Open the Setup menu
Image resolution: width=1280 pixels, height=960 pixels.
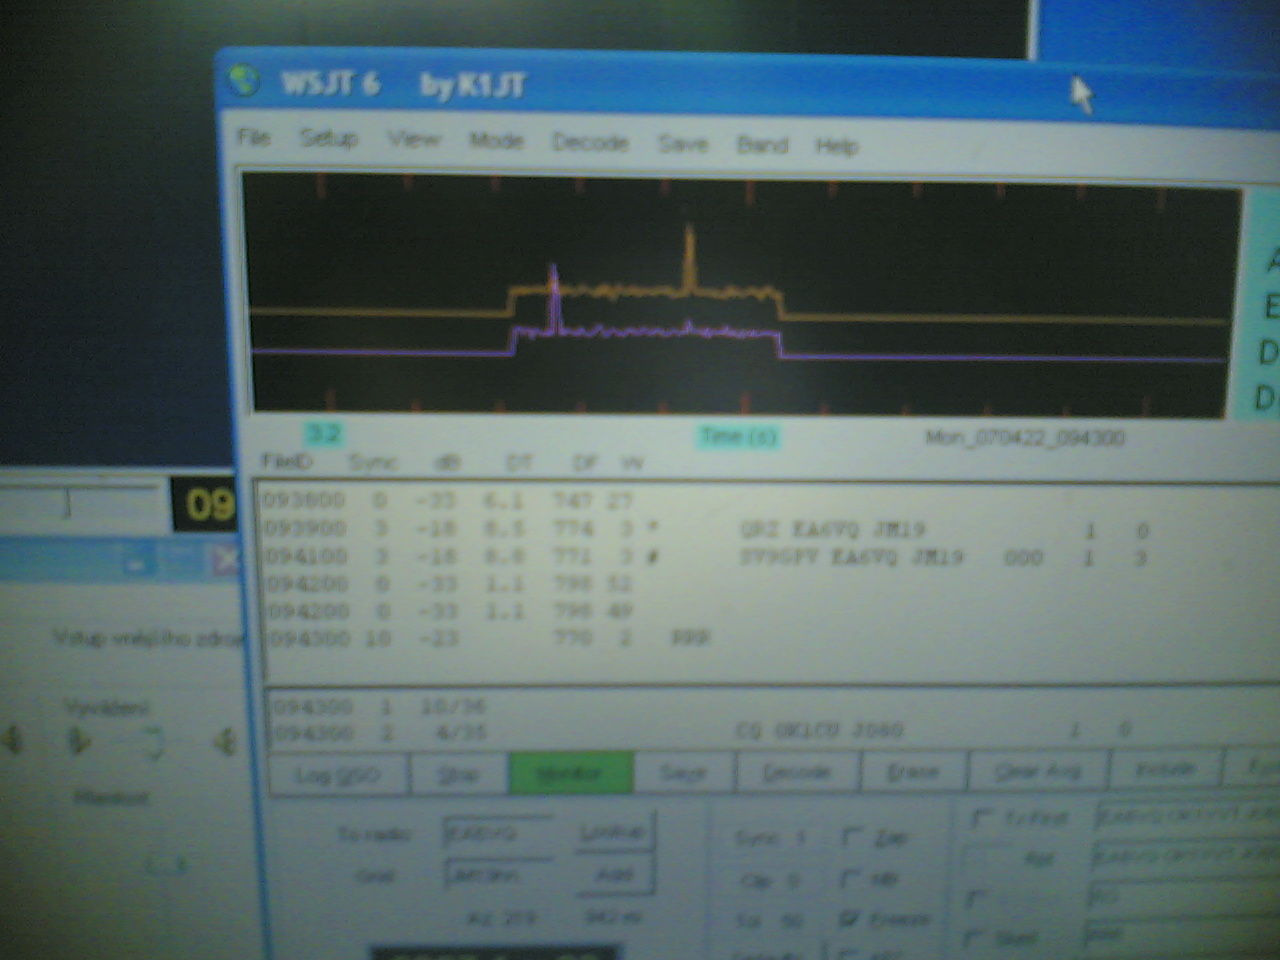(328, 138)
